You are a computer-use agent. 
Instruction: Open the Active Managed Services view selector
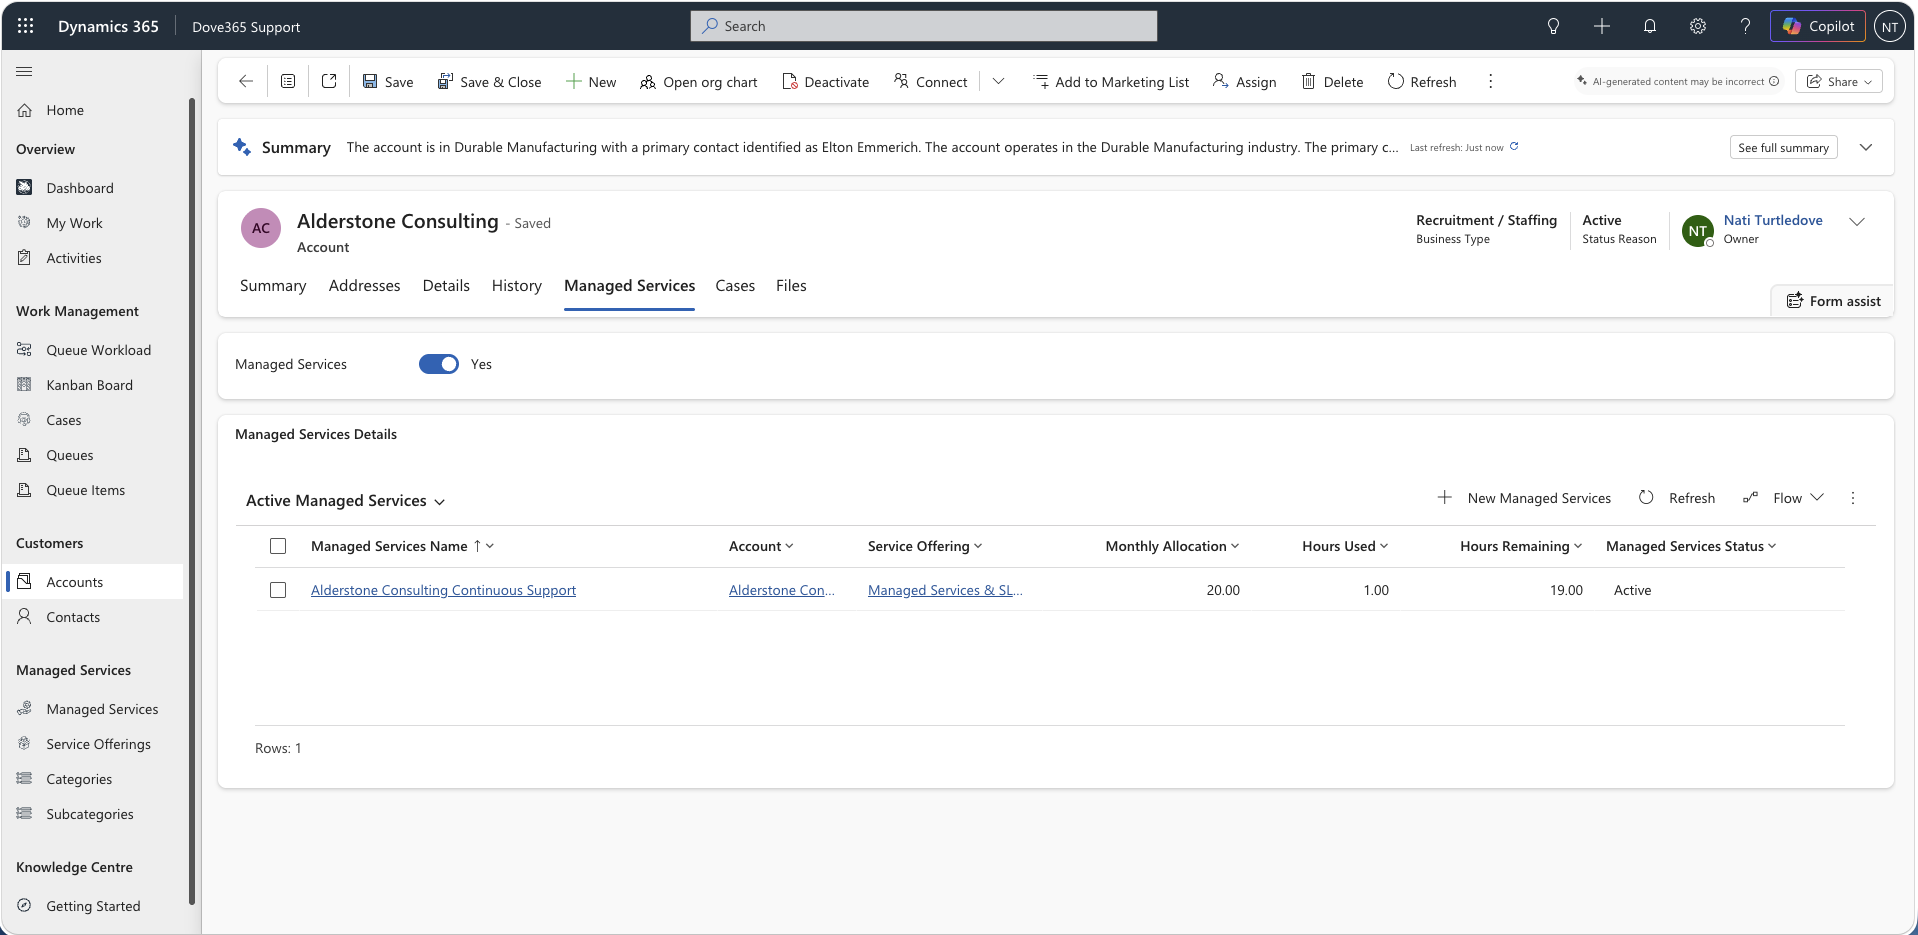(x=346, y=501)
